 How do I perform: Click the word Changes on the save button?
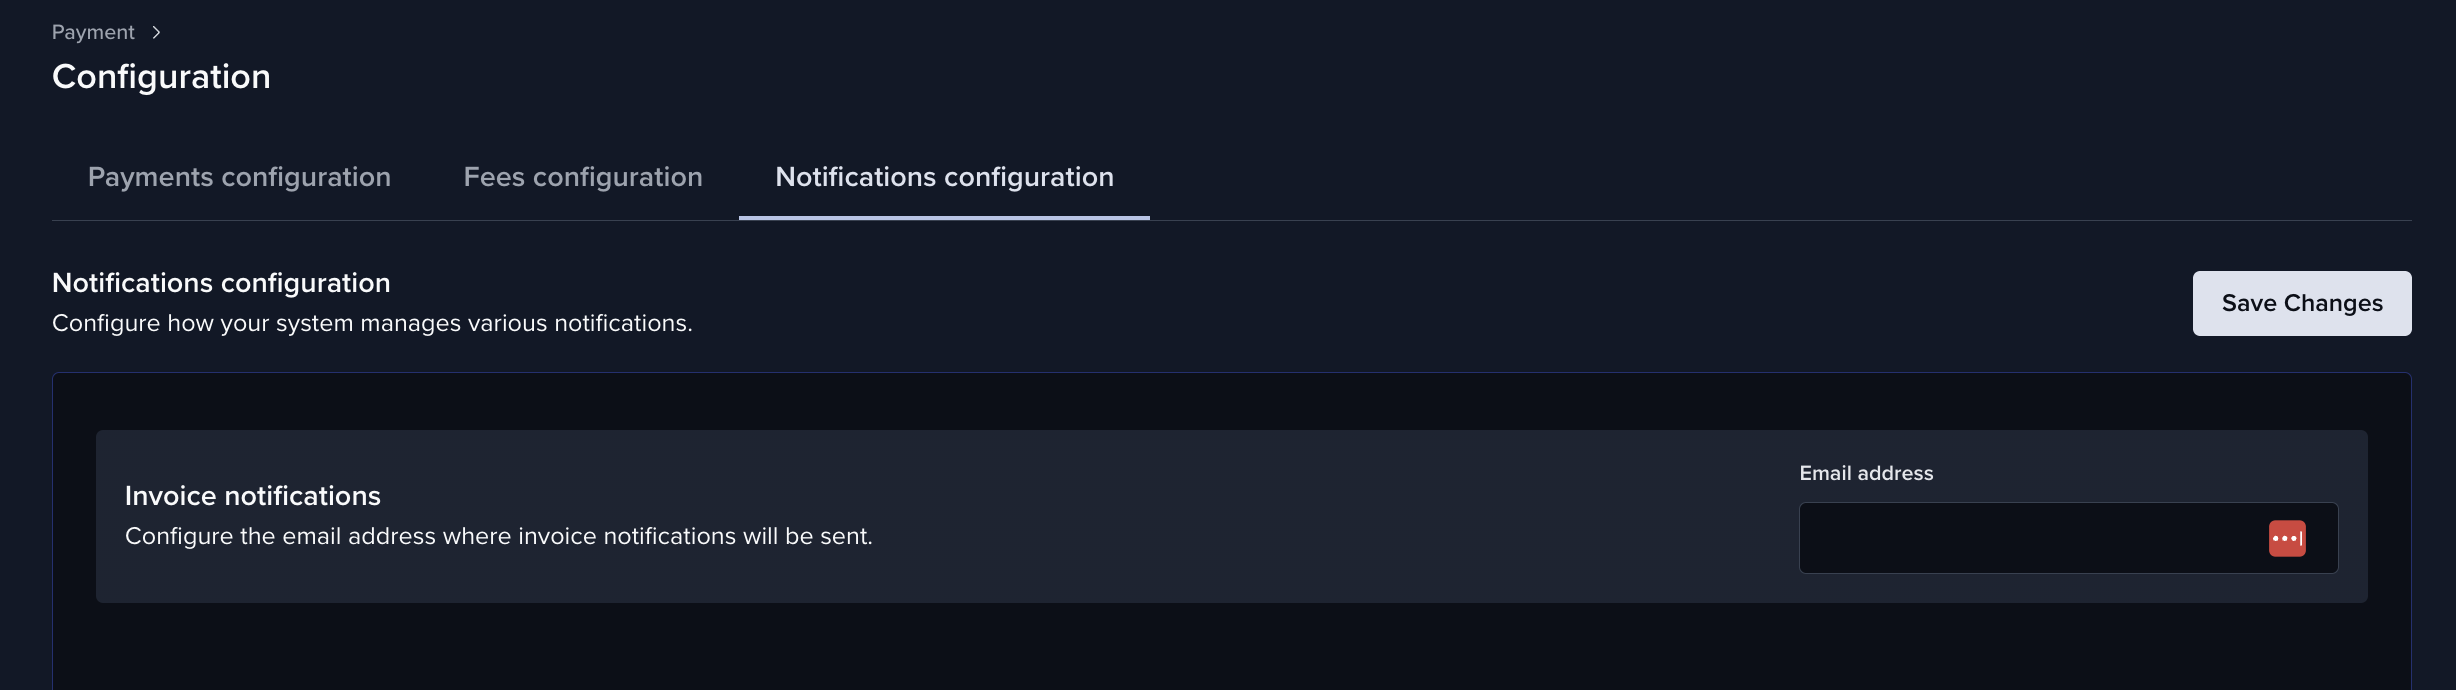(x=2333, y=303)
